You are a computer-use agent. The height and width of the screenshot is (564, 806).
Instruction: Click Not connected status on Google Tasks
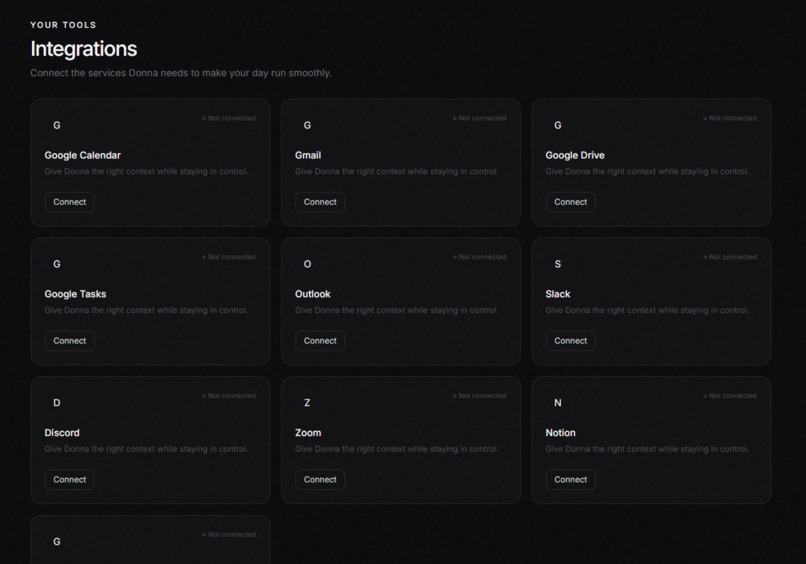click(x=229, y=257)
